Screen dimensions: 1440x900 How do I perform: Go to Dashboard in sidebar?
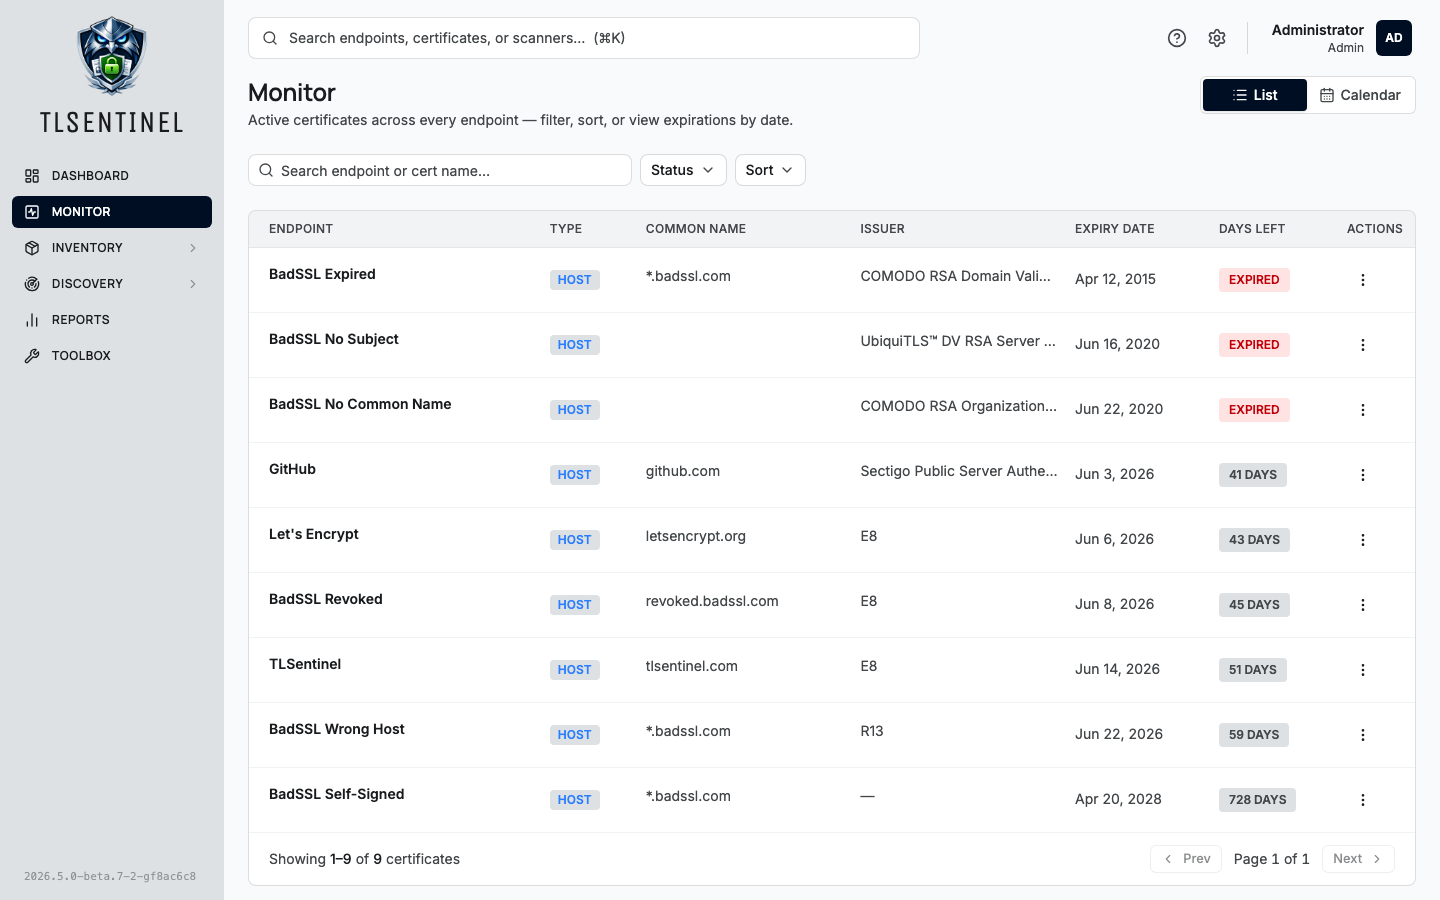[112, 176]
